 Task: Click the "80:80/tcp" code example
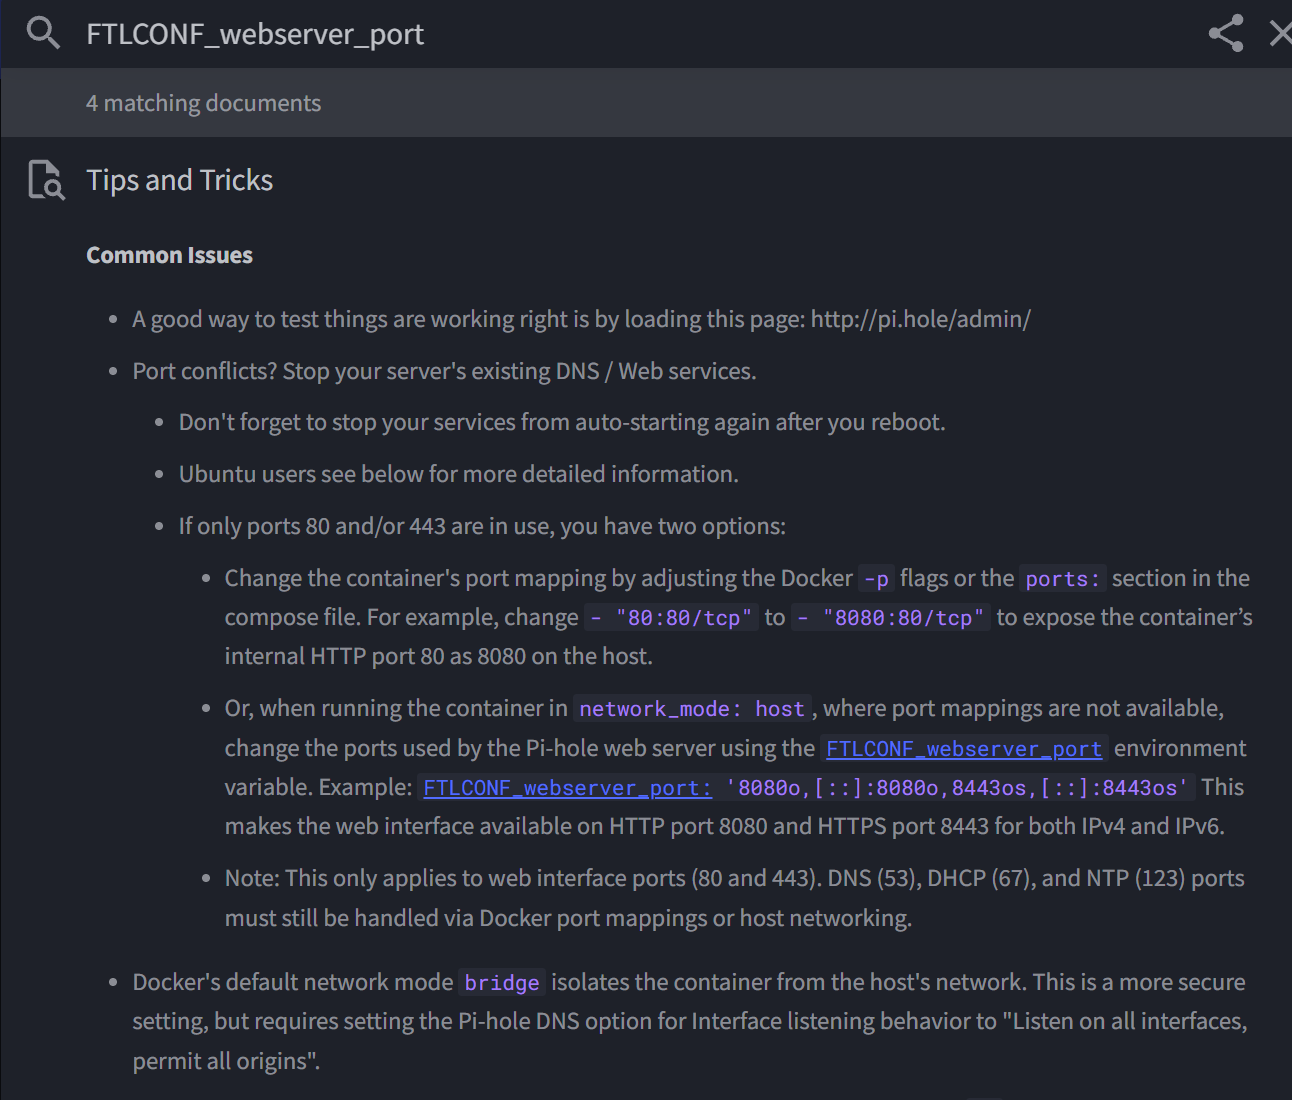click(x=671, y=618)
